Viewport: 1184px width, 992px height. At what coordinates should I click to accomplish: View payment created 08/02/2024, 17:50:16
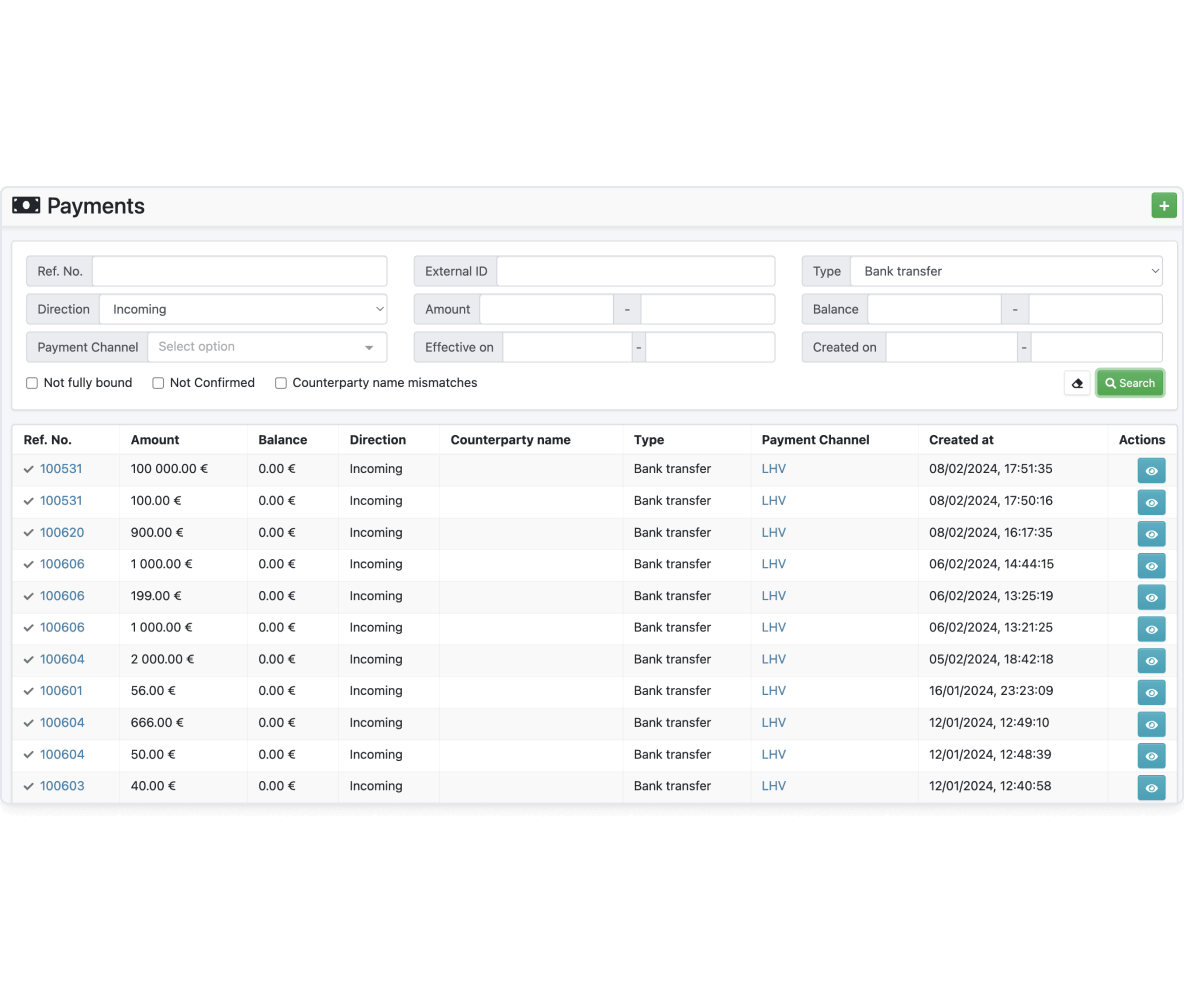point(1152,502)
